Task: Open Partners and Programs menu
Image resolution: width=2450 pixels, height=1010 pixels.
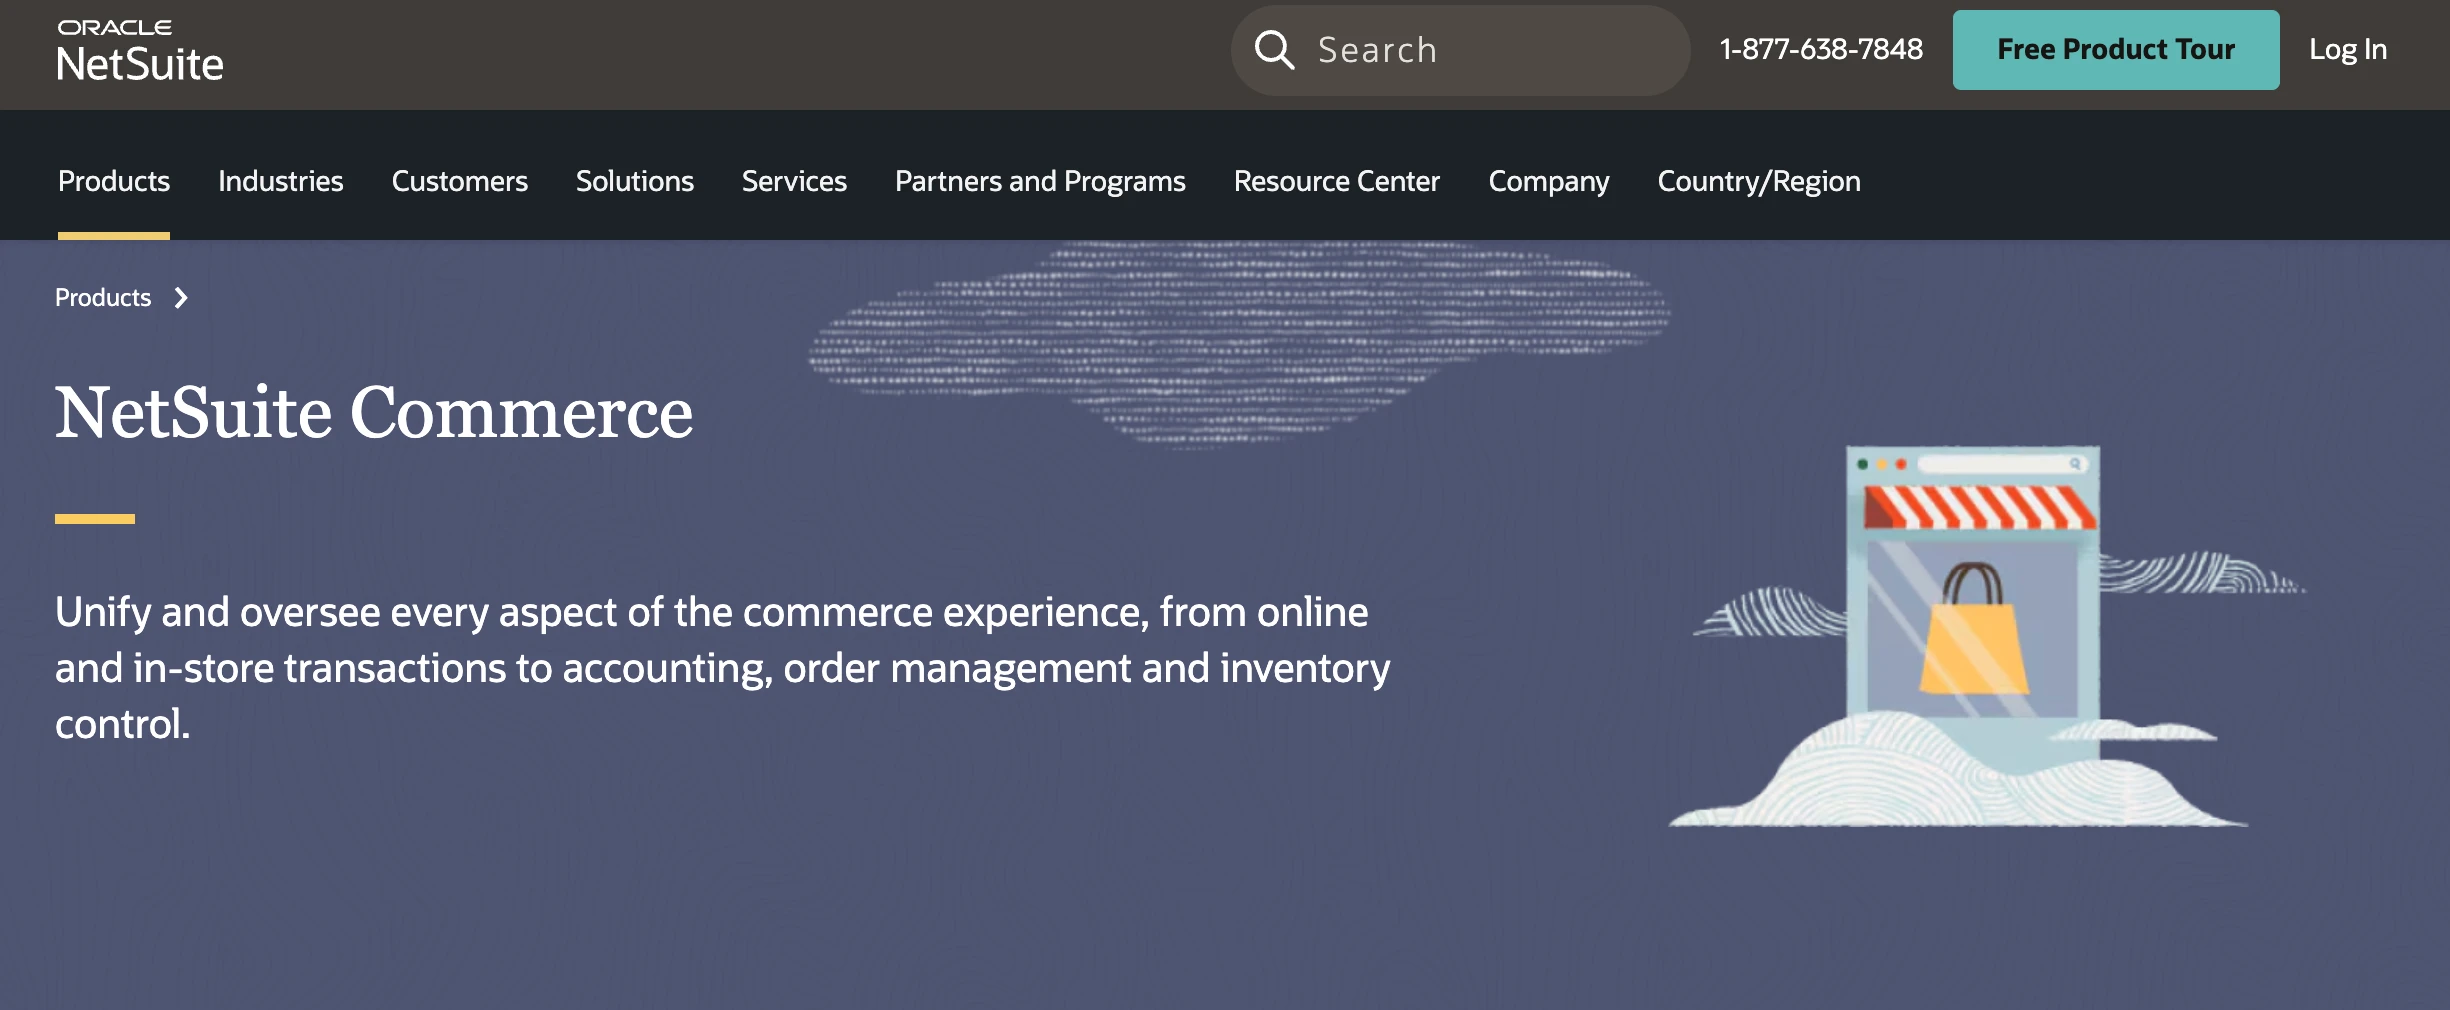Action: pyautogui.click(x=1040, y=181)
